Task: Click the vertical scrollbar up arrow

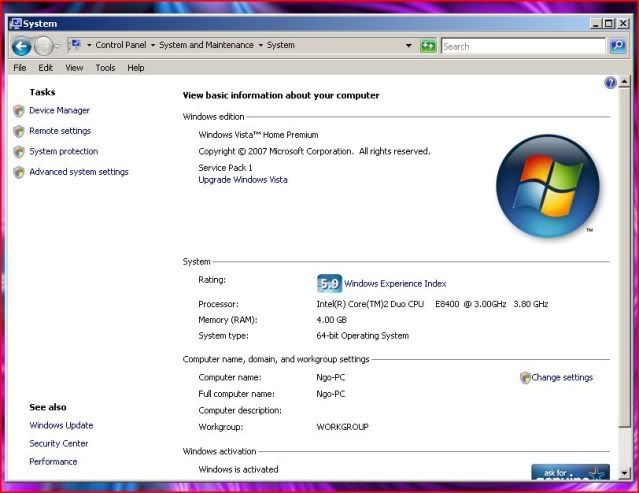Action: (624, 82)
